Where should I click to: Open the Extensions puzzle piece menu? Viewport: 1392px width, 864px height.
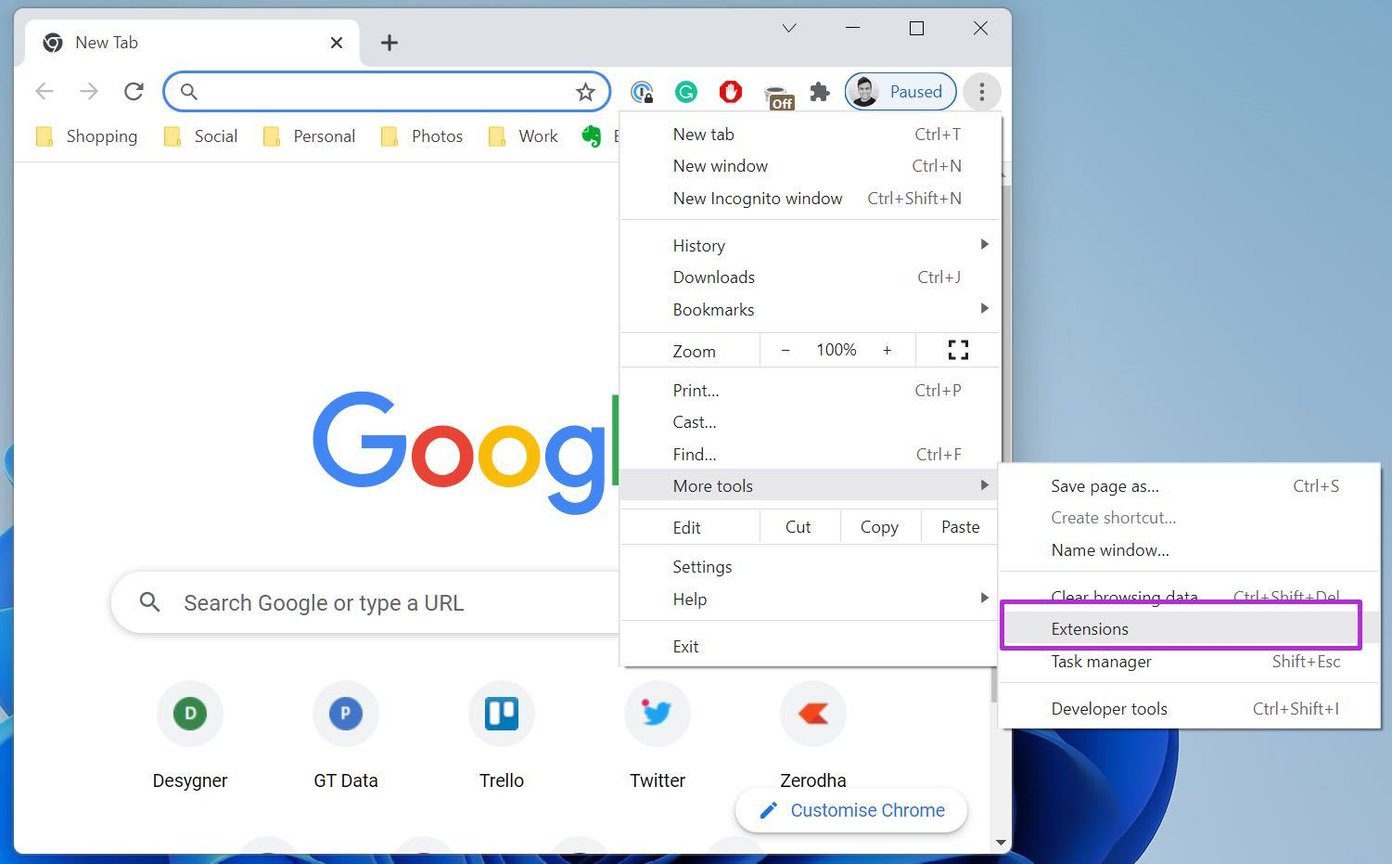coord(820,92)
